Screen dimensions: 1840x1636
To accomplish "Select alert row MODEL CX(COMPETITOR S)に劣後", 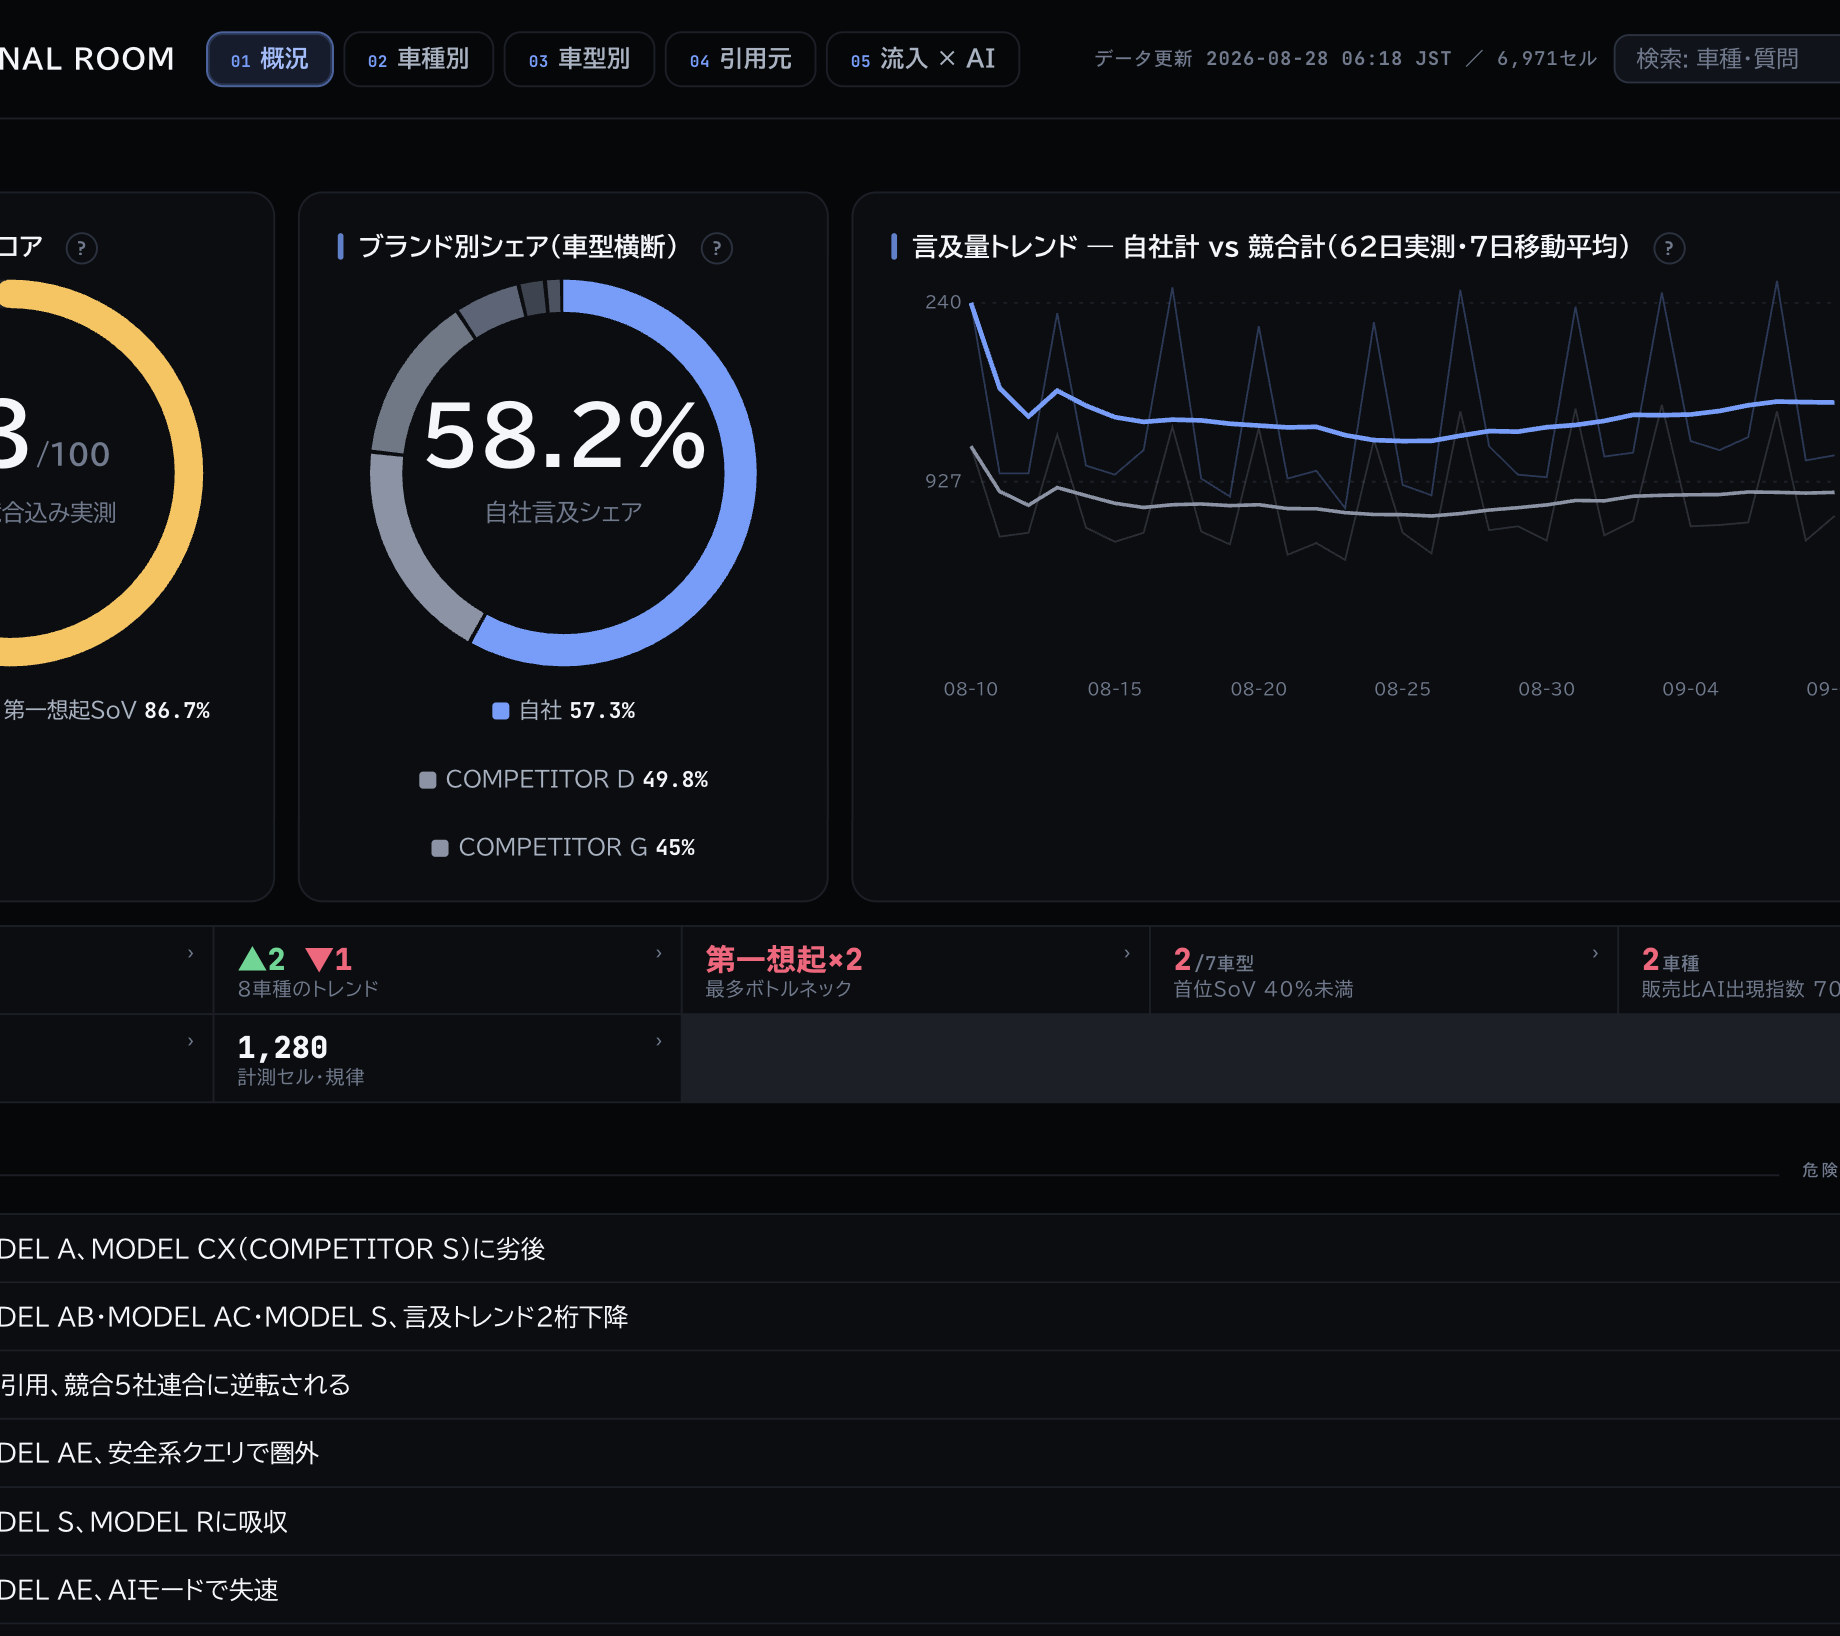I will pos(920,1249).
